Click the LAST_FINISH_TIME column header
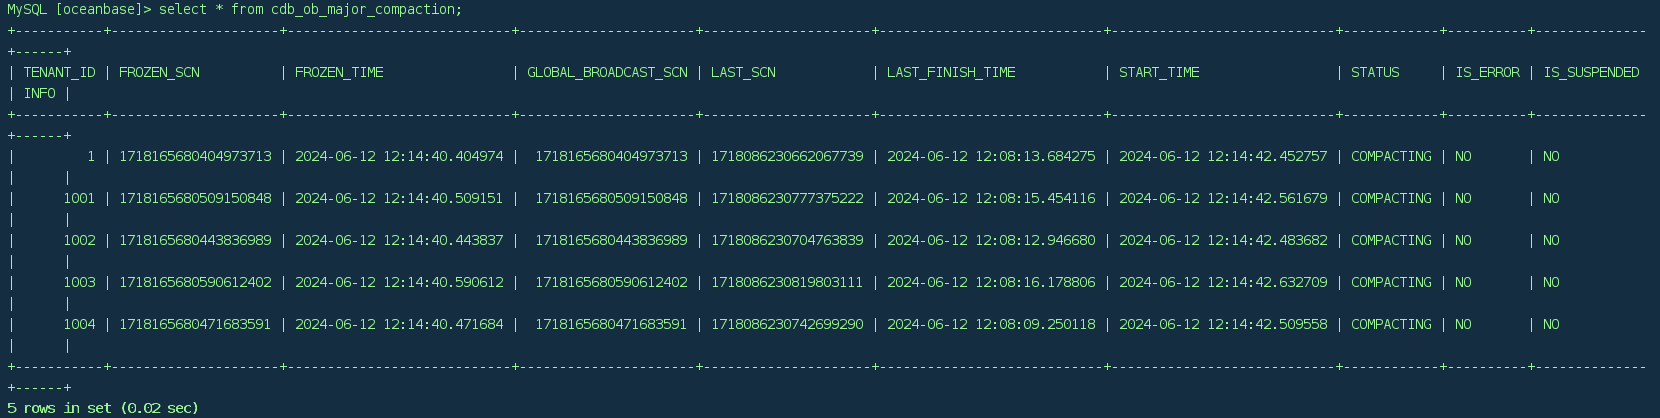Screen dimensions: 1660x418 pyautogui.click(x=951, y=72)
